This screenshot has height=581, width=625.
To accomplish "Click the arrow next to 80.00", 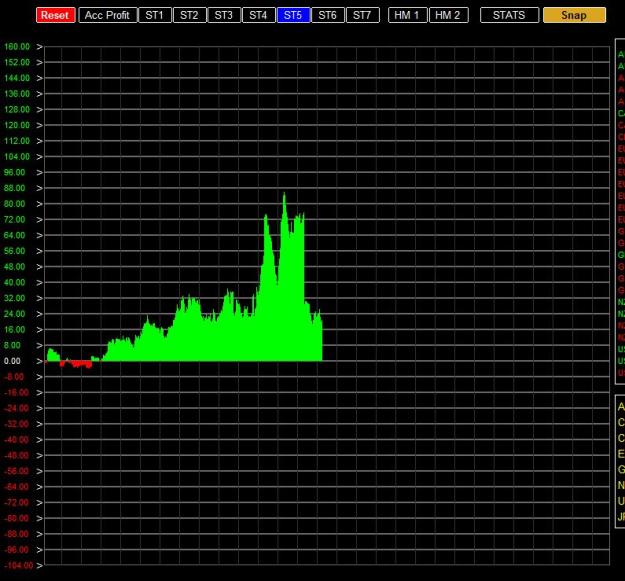I will [x=39, y=204].
